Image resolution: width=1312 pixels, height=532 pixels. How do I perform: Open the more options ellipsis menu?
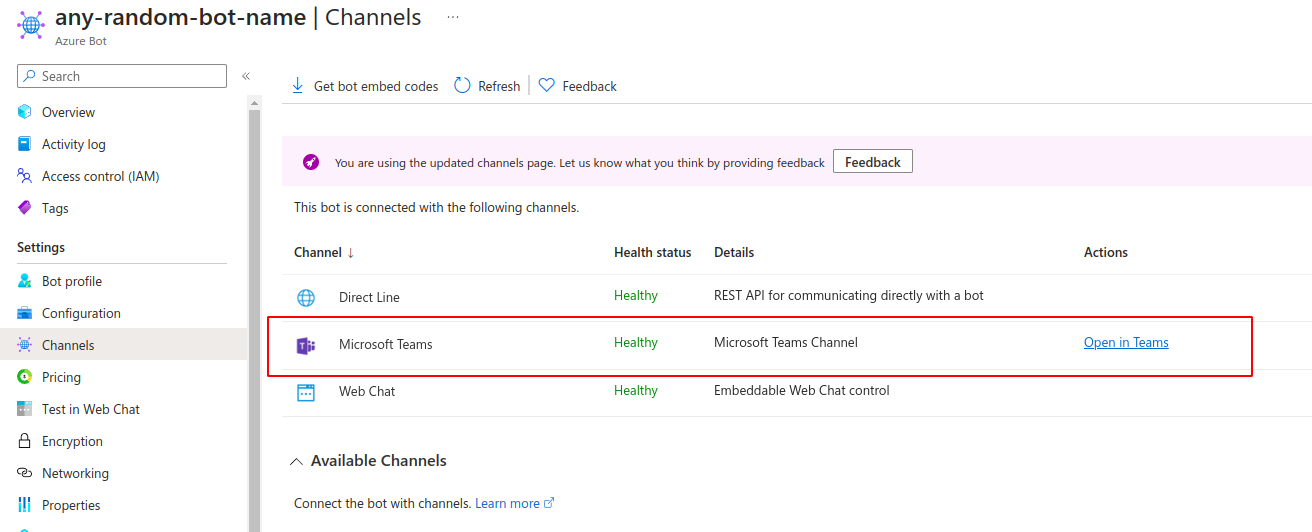coord(453,17)
